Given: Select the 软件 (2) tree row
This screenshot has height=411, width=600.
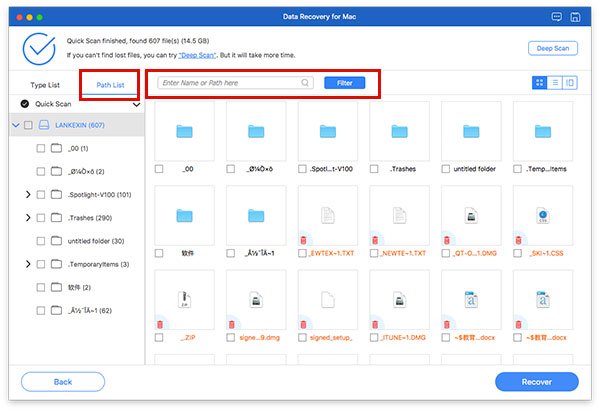Looking at the screenshot, I should point(77,287).
